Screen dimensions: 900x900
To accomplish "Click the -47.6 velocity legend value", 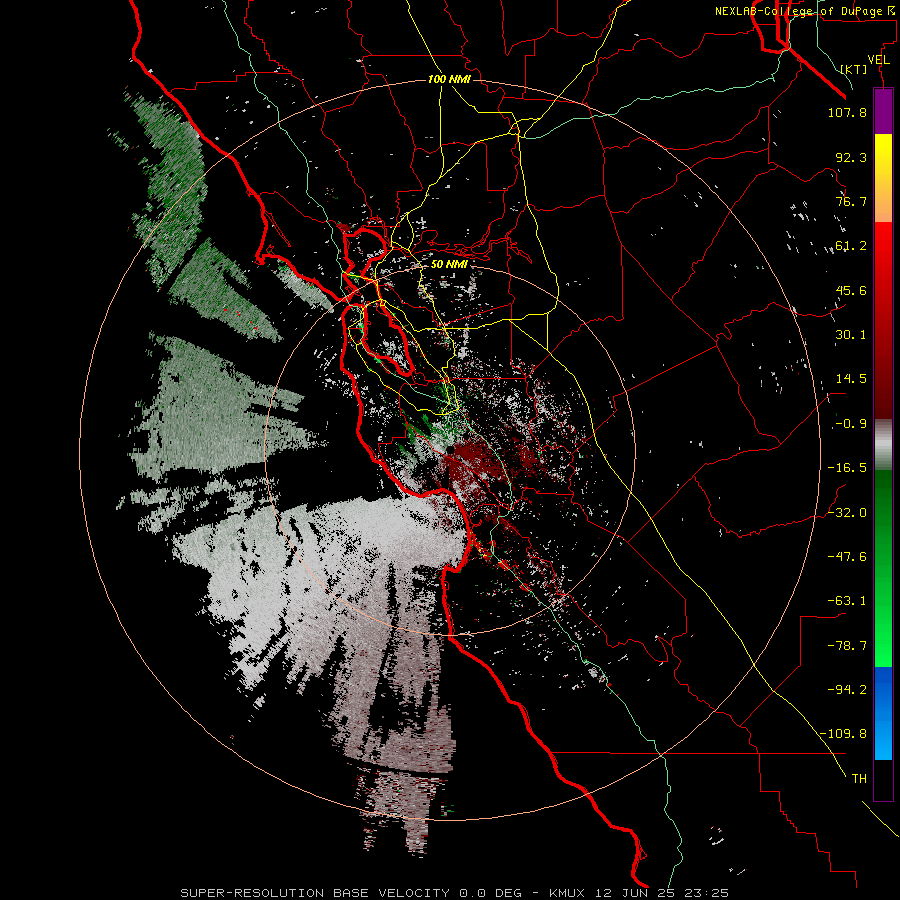I will 847,557.
